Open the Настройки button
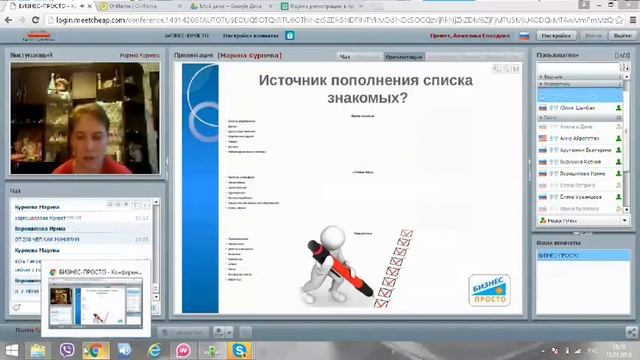The width and height of the screenshot is (640, 360). (x=556, y=36)
